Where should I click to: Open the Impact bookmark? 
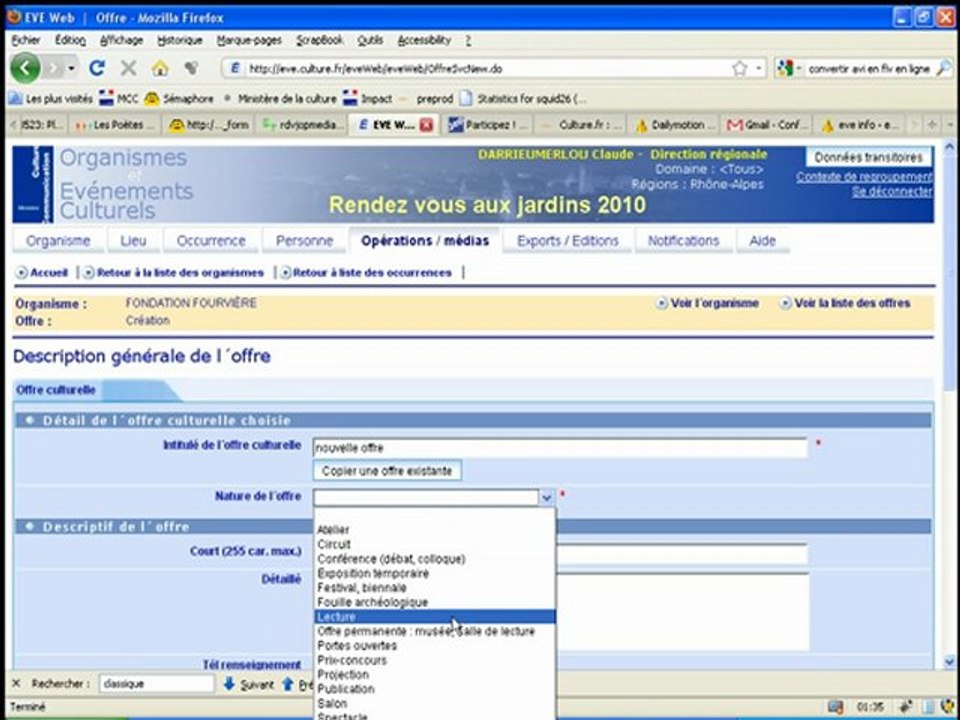pyautogui.click(x=368, y=99)
